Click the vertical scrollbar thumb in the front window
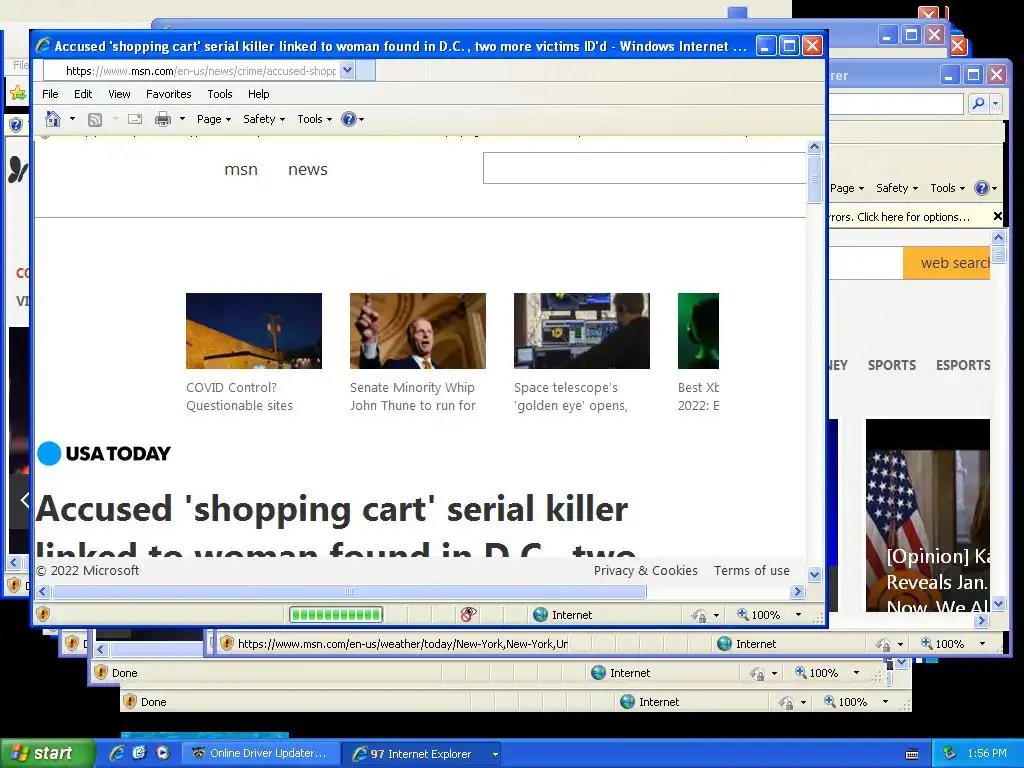This screenshot has height=768, width=1024. coord(814,179)
